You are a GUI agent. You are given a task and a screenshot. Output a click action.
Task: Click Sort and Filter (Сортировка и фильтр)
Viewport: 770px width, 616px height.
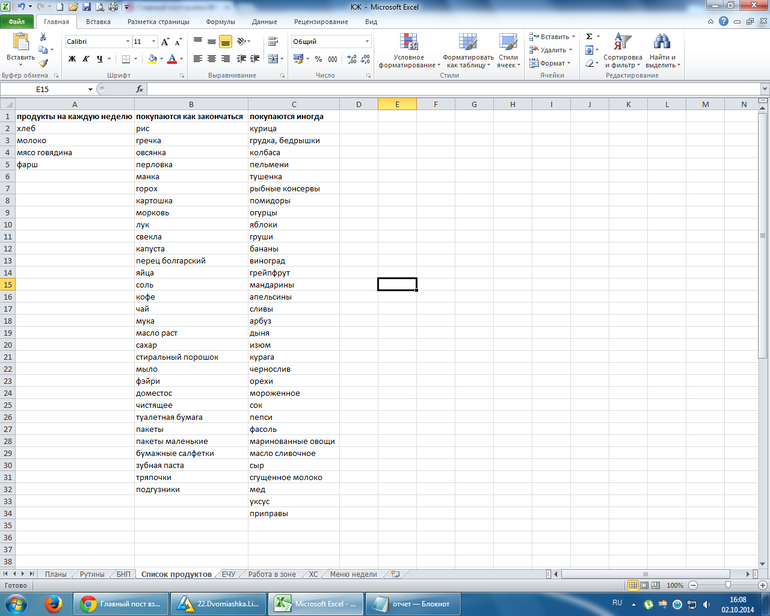[x=622, y=50]
